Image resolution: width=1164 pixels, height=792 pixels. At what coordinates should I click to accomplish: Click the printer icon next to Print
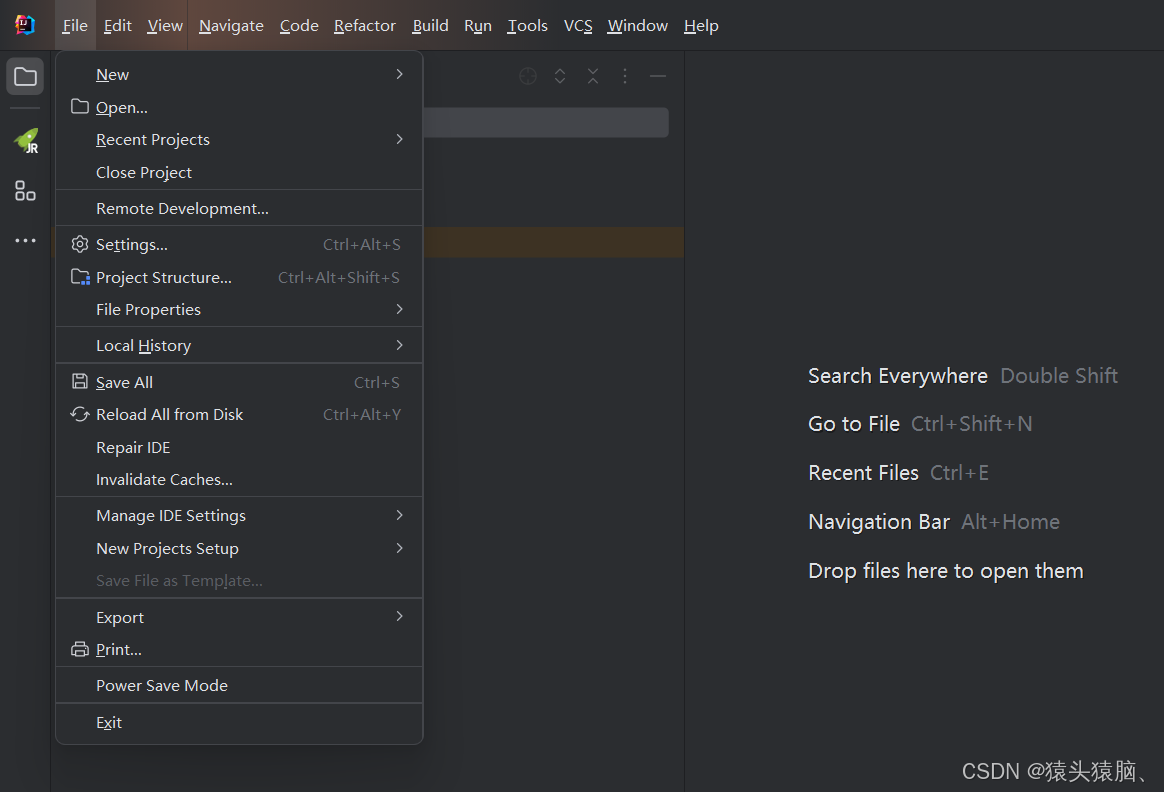click(x=79, y=649)
